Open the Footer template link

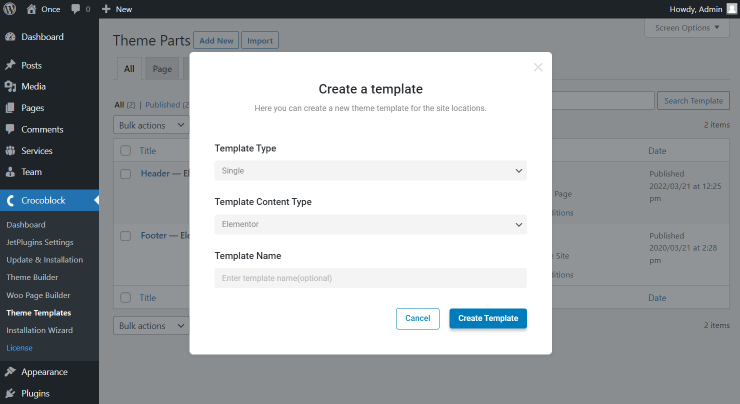[154, 235]
